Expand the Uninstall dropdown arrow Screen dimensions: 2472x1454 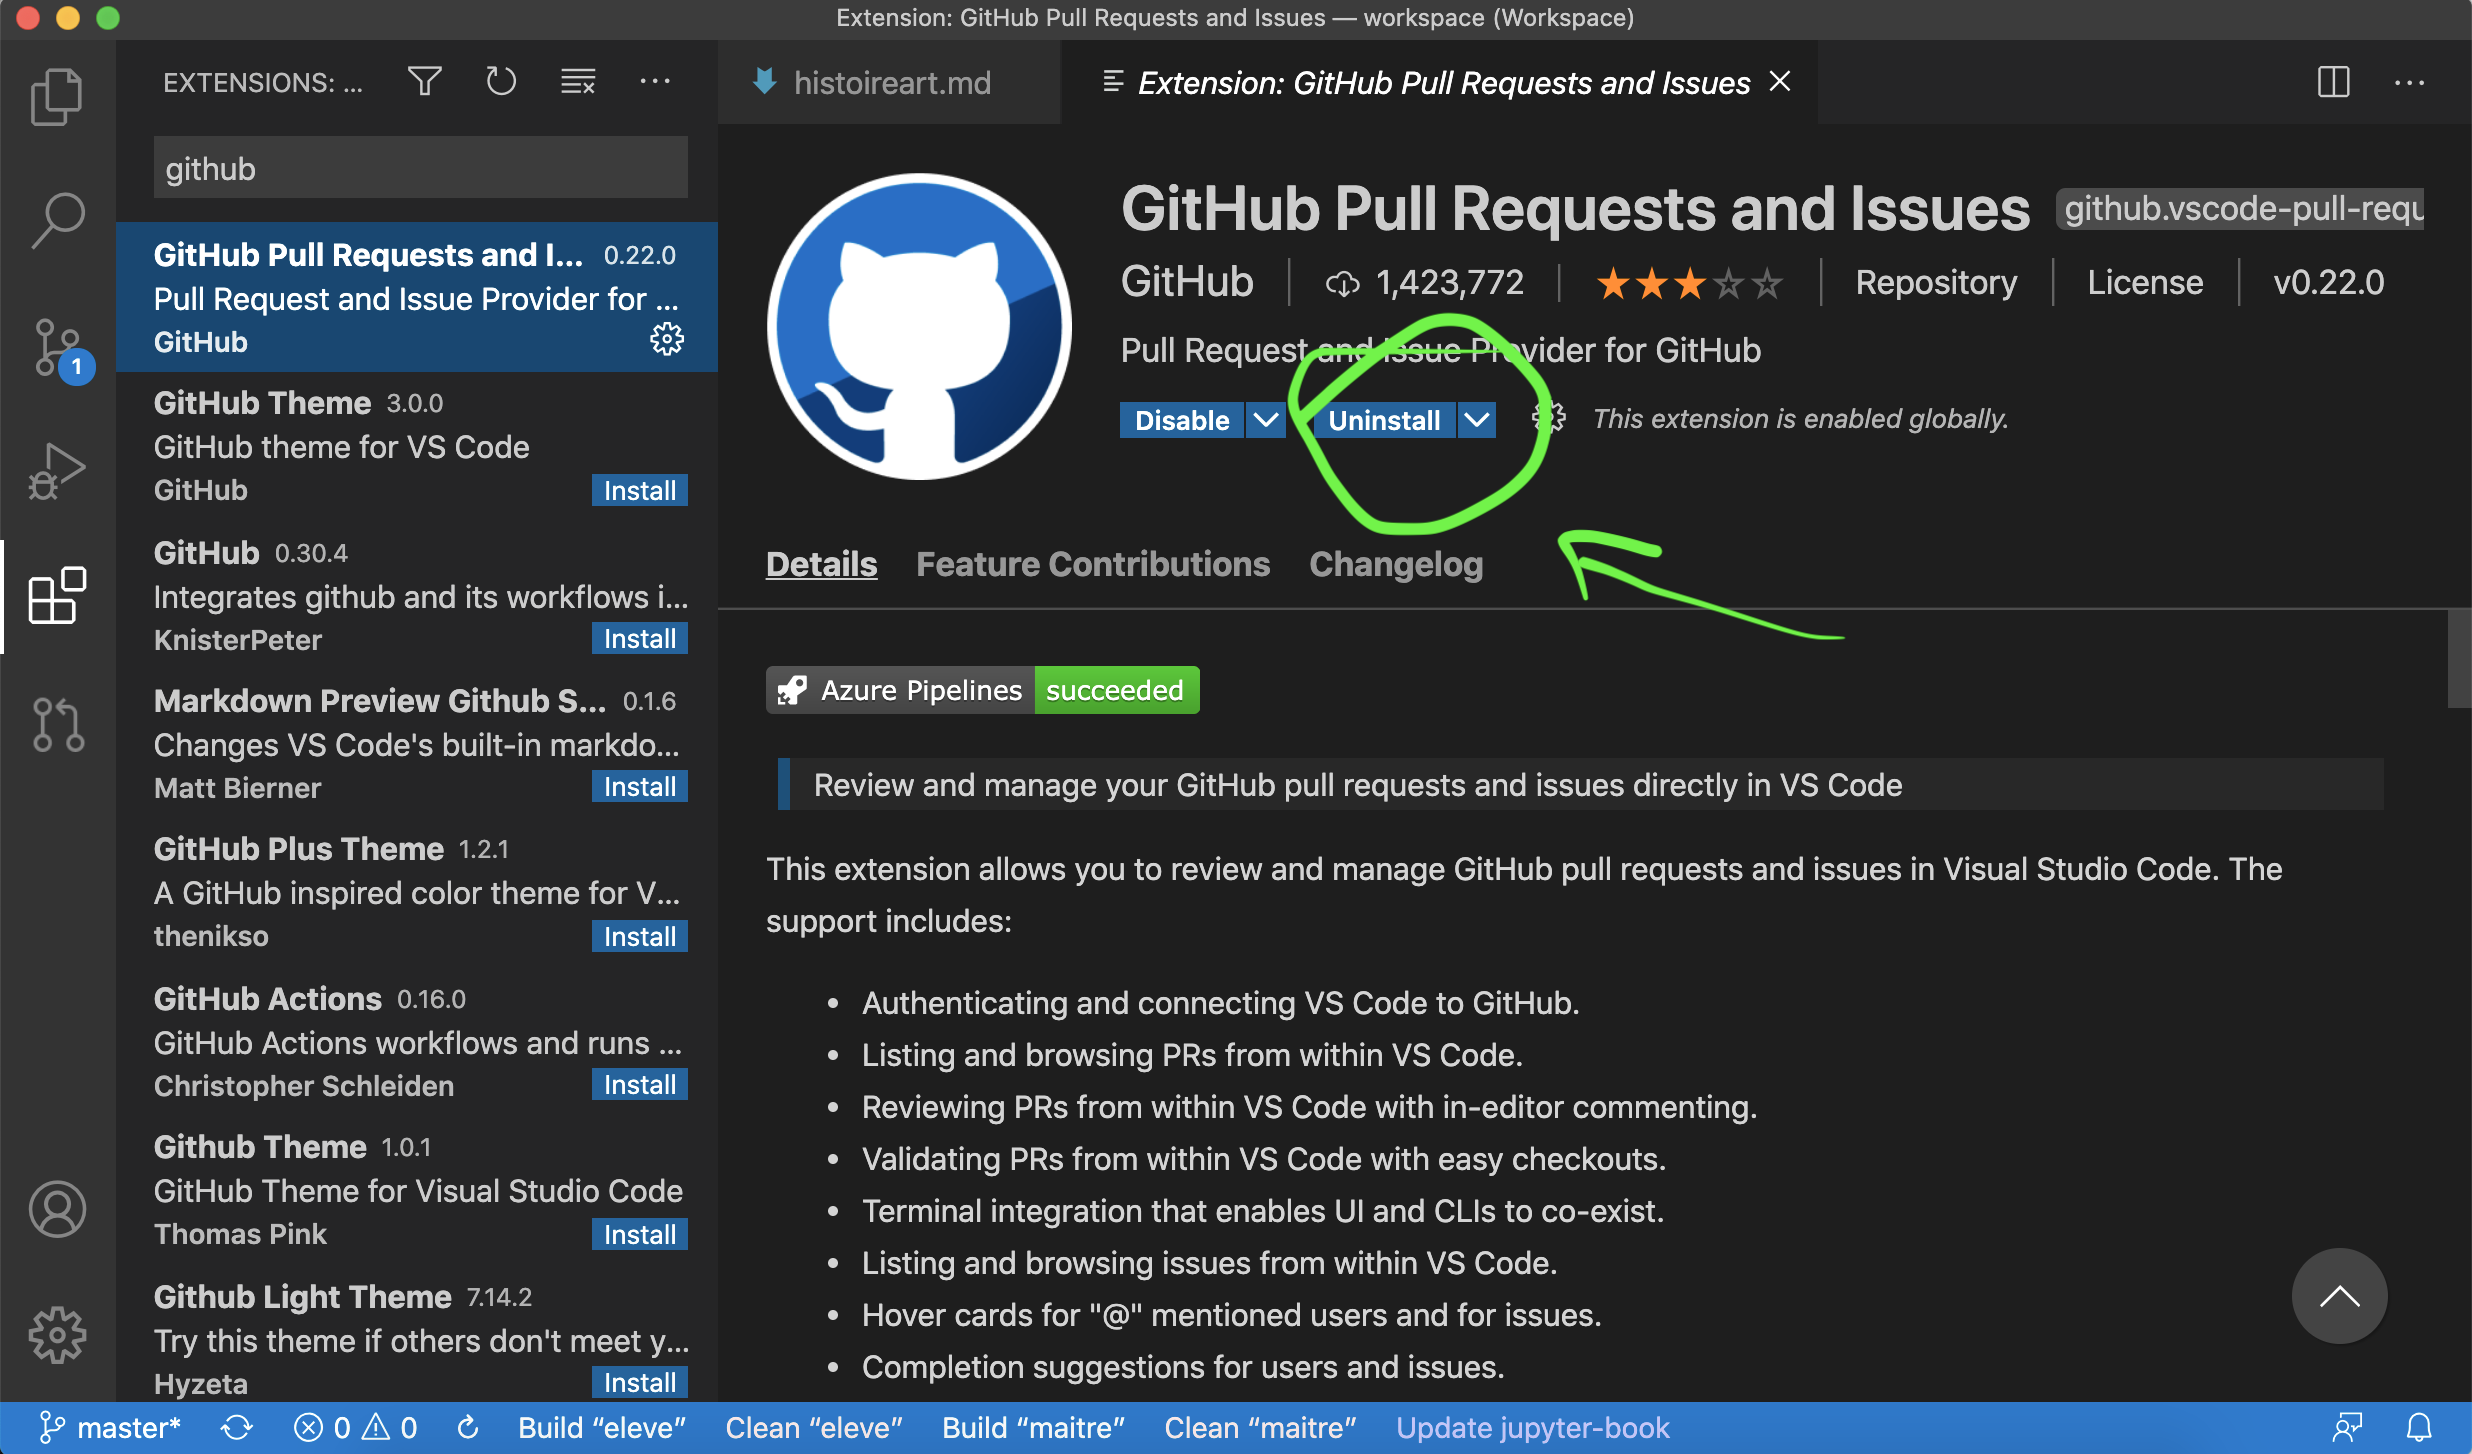click(x=1477, y=420)
